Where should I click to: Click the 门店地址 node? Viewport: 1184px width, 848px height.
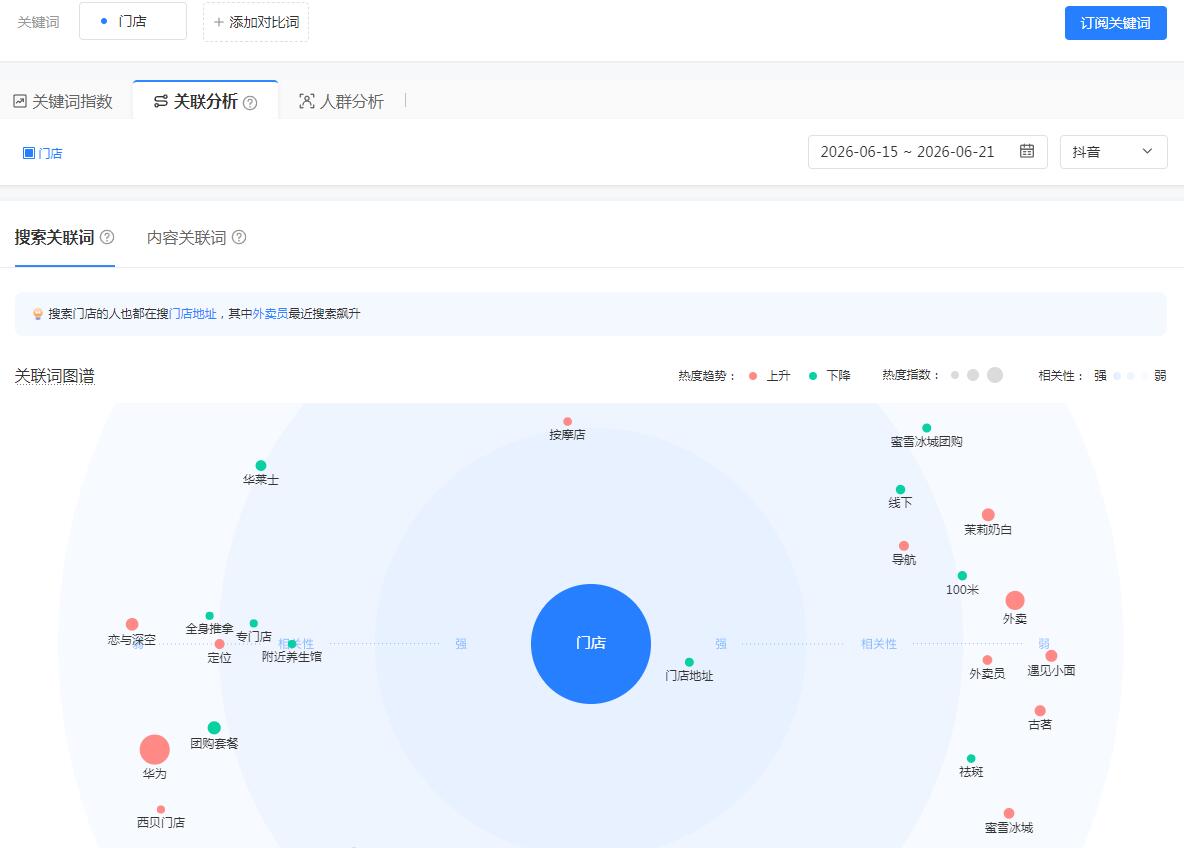click(x=689, y=662)
